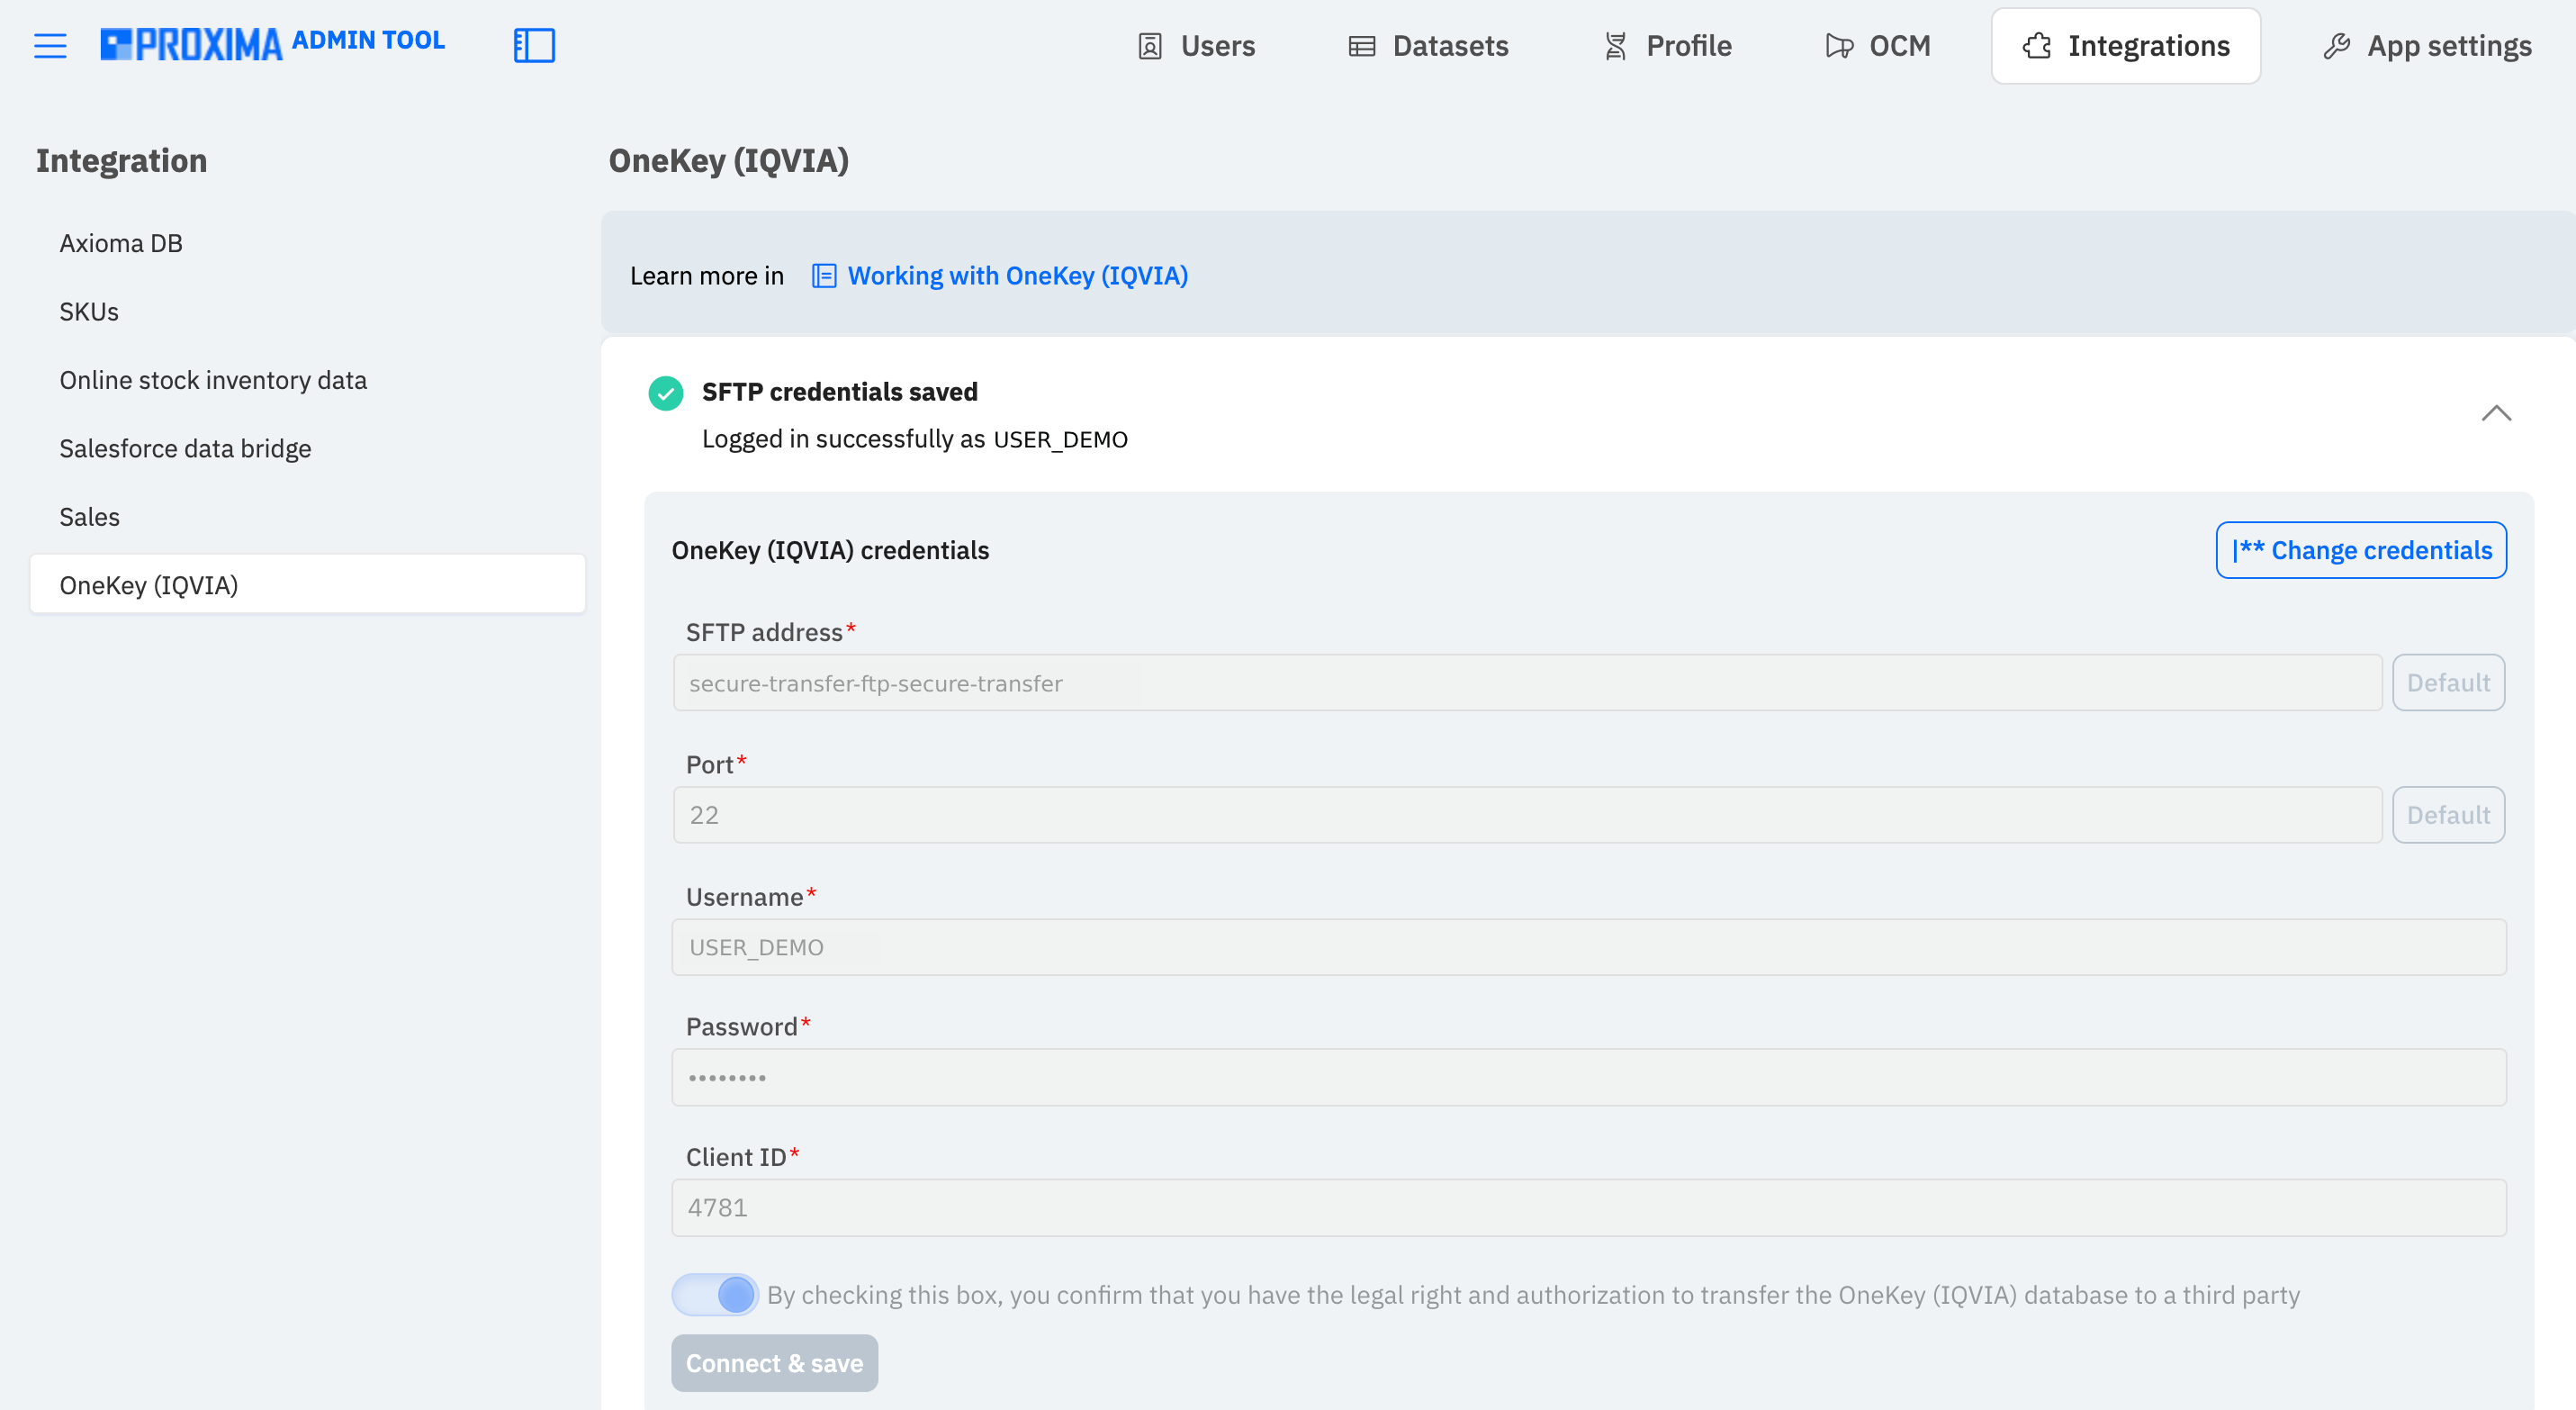Click the Profile DNA icon
2576x1410 pixels.
(1615, 46)
